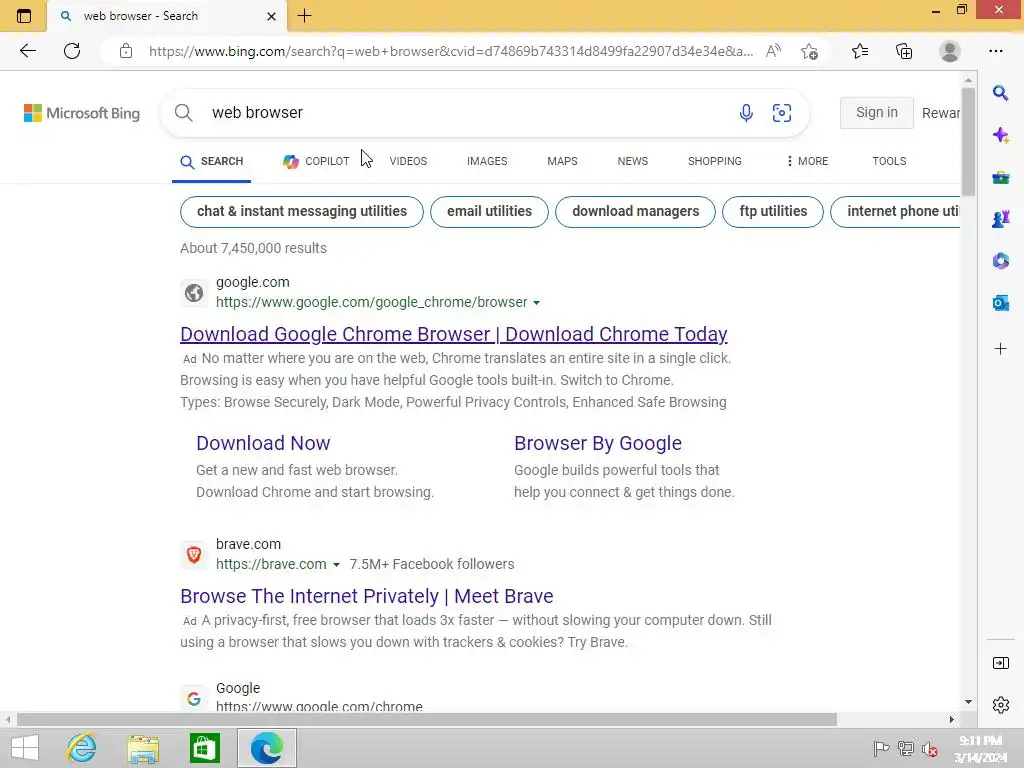The height and width of the screenshot is (768, 1024).
Task: Open the browser profile avatar
Action: pyautogui.click(x=950, y=51)
